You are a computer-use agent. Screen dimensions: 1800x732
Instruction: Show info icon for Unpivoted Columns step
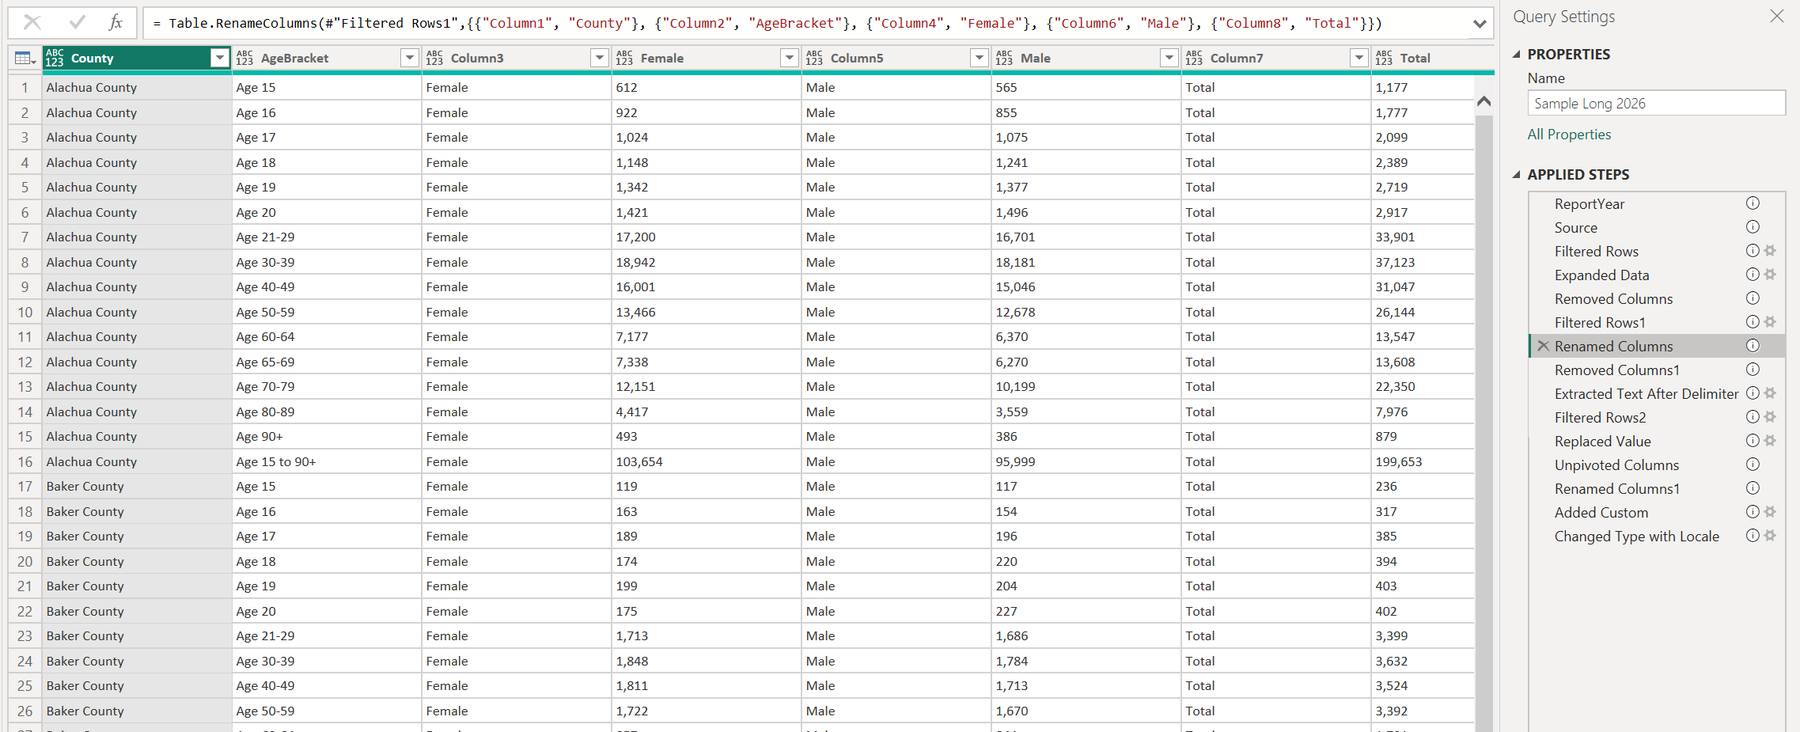click(1753, 465)
